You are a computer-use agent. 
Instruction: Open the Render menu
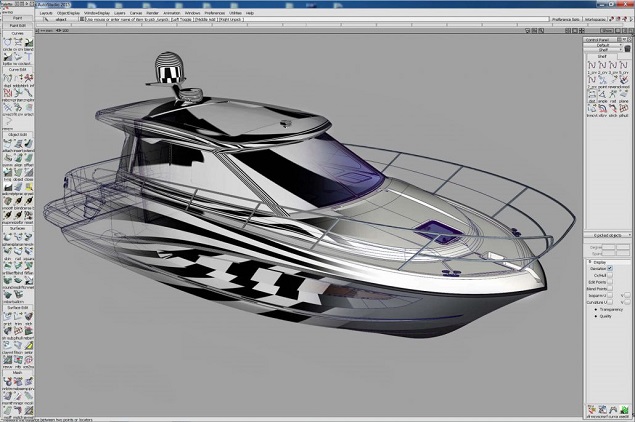click(x=152, y=13)
